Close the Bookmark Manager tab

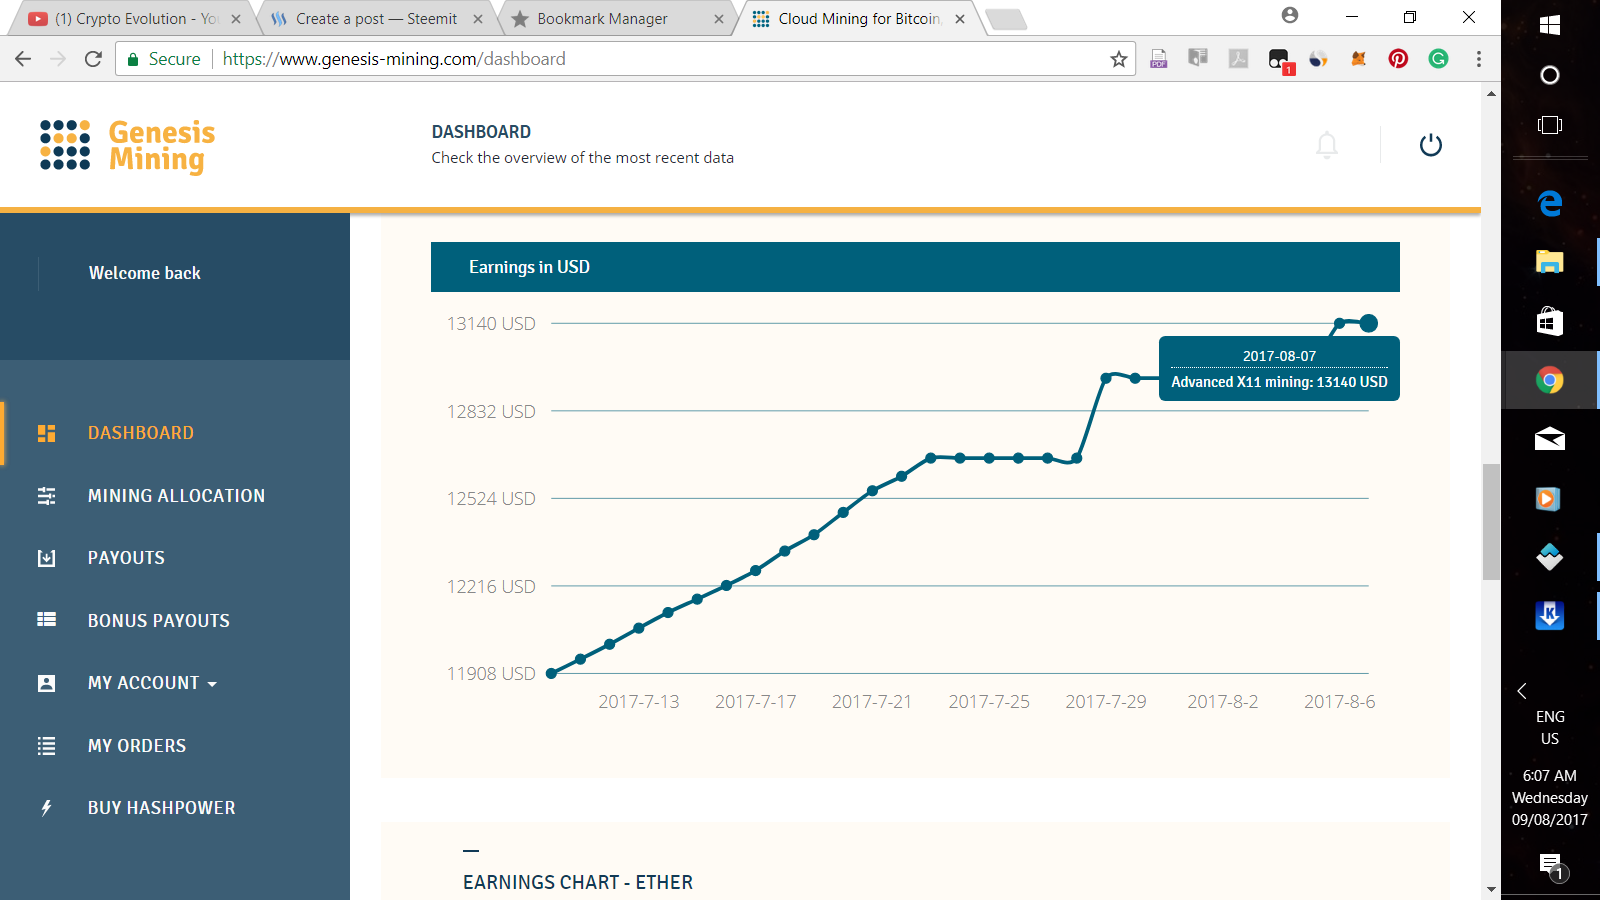point(719,19)
